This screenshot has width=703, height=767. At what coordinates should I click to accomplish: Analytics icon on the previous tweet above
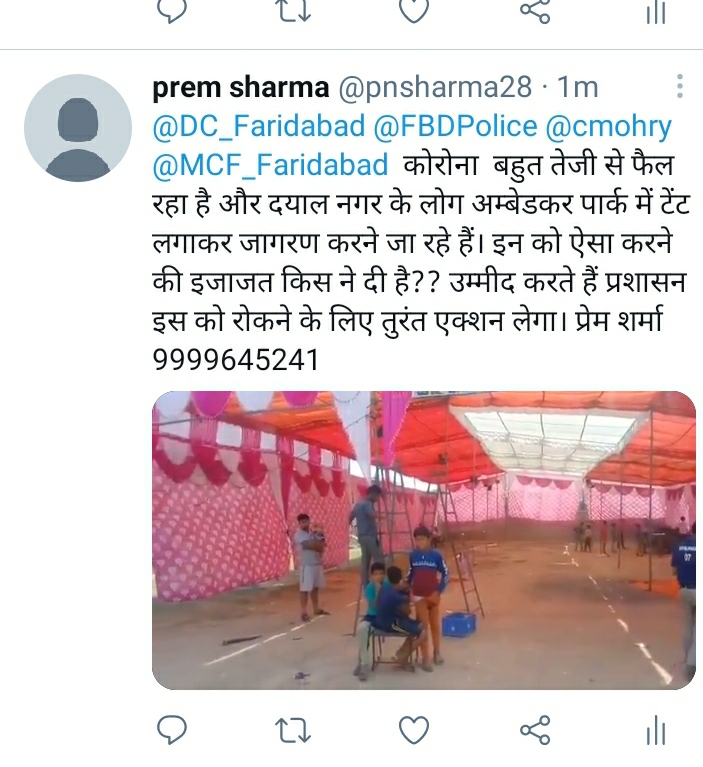coord(656,11)
